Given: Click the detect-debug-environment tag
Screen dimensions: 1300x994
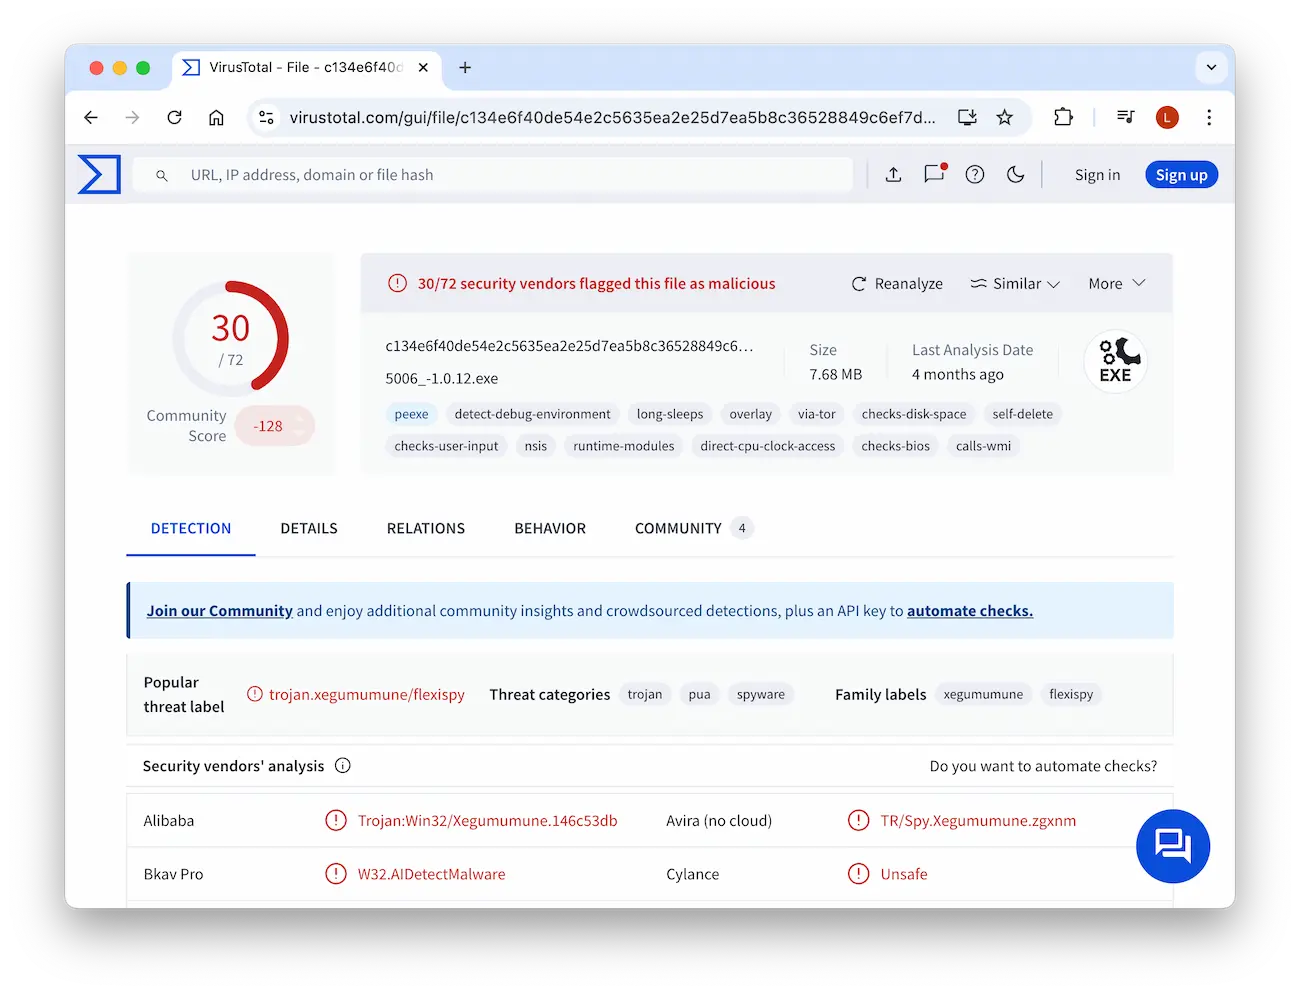Looking at the screenshot, I should [532, 414].
